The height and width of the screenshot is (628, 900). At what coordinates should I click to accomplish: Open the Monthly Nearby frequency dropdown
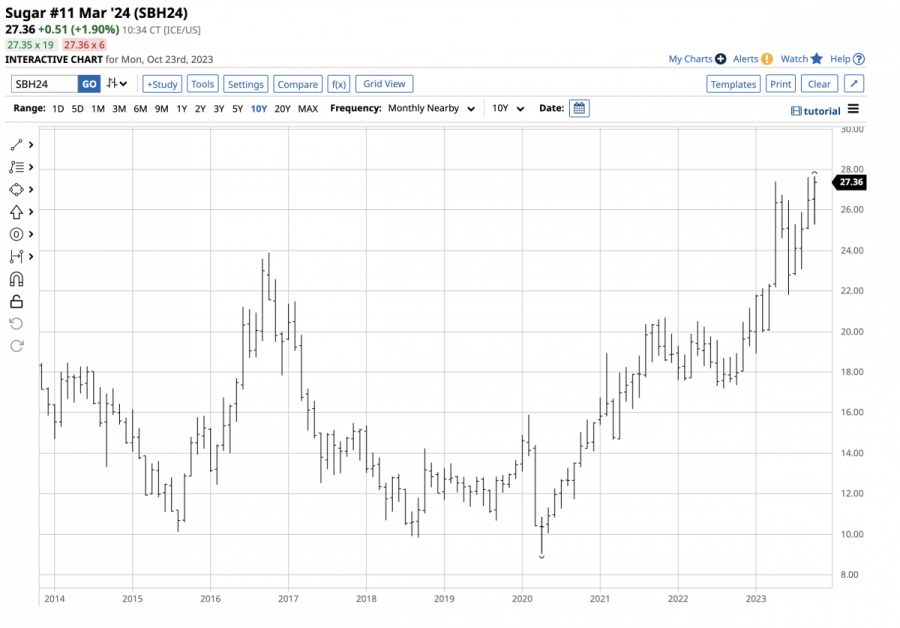tap(431, 108)
